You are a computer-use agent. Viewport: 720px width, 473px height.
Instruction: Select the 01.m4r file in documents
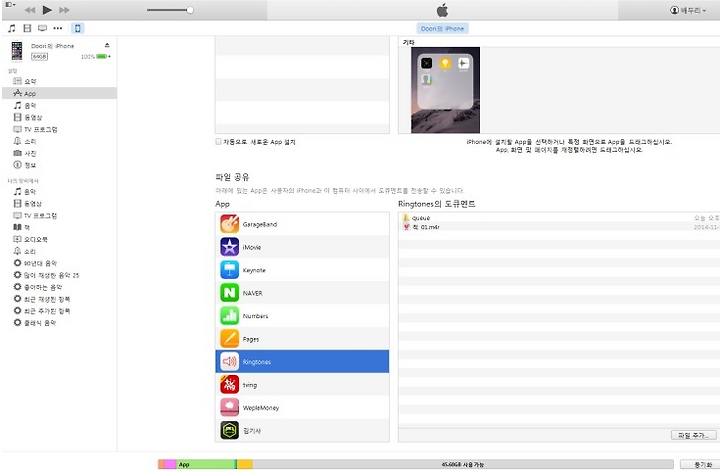[559, 227]
